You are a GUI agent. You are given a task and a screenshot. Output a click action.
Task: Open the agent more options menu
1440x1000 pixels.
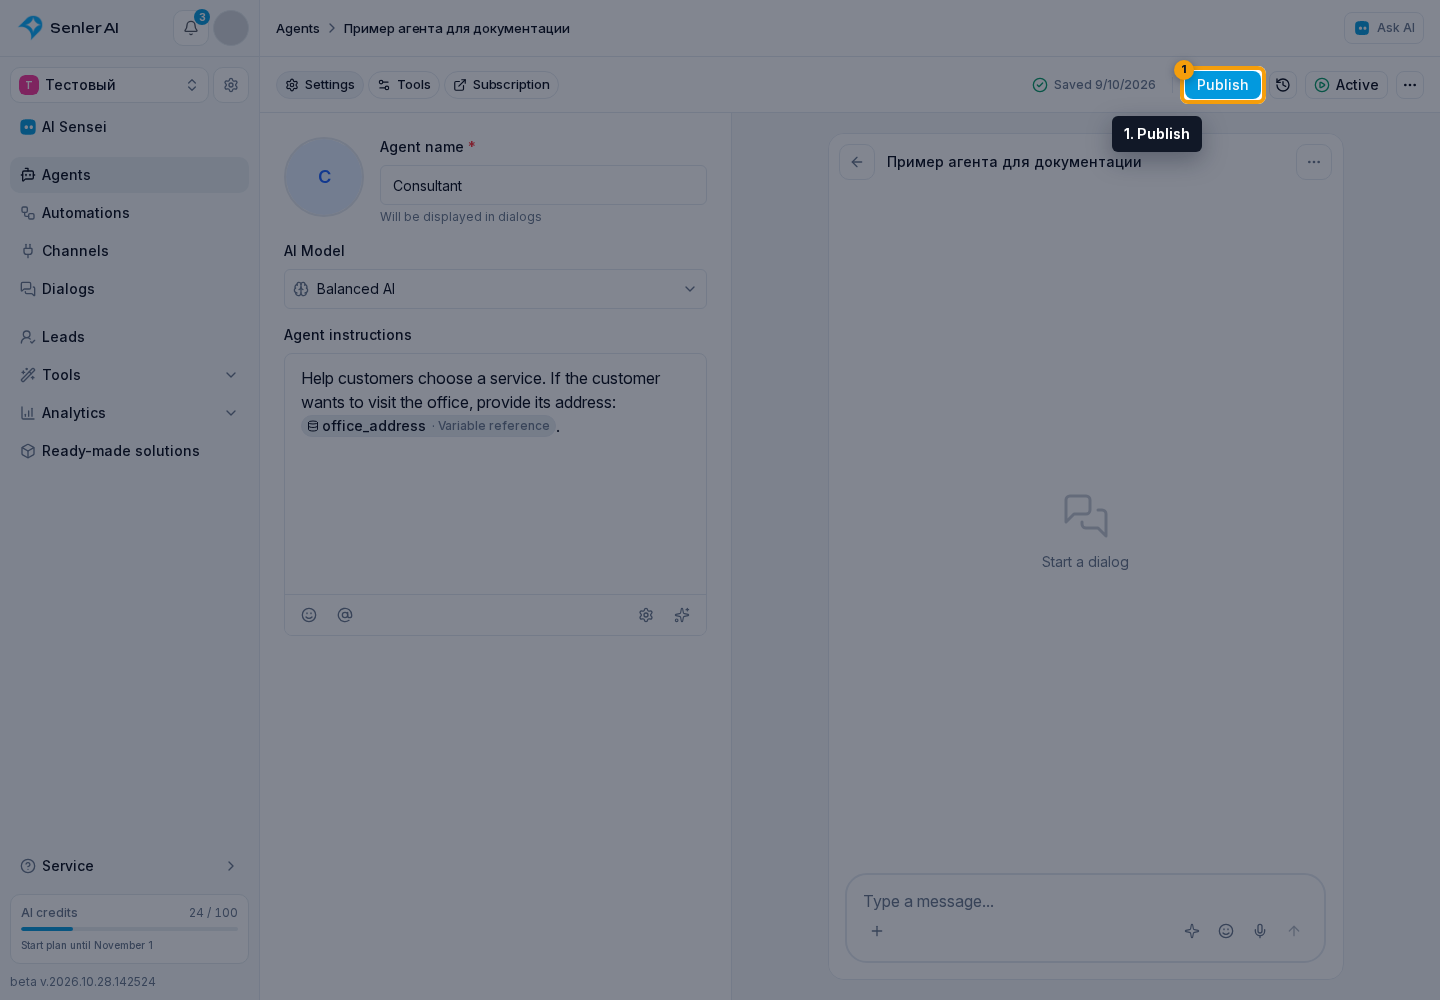click(x=1410, y=85)
